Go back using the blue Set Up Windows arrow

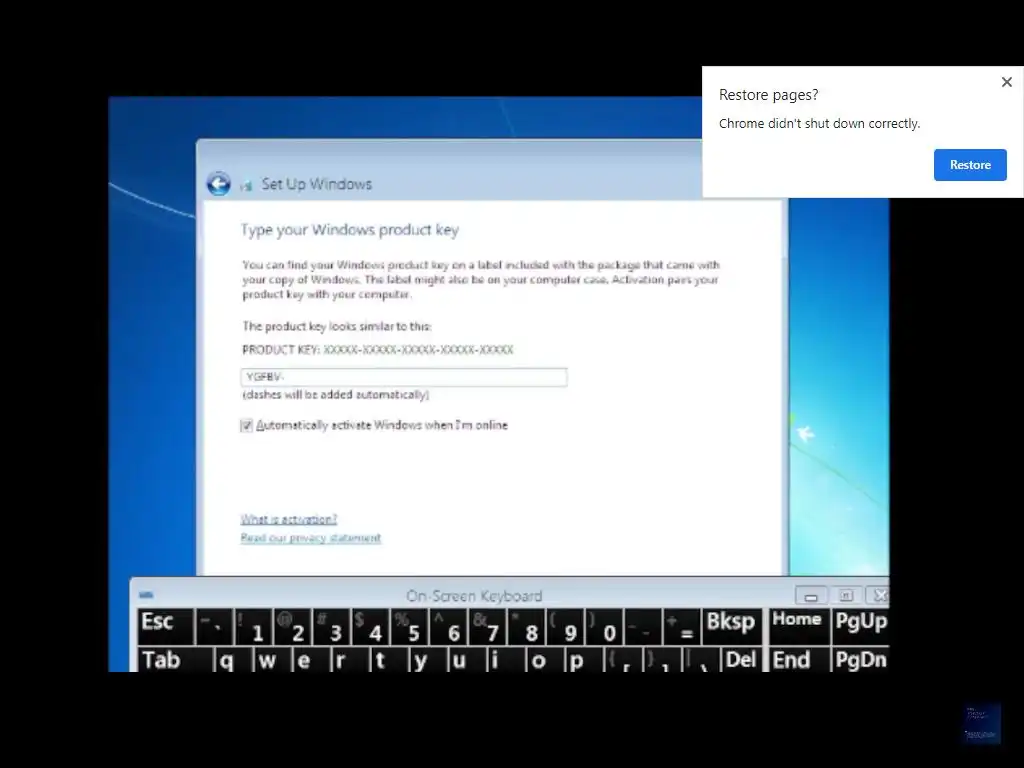pyautogui.click(x=219, y=184)
